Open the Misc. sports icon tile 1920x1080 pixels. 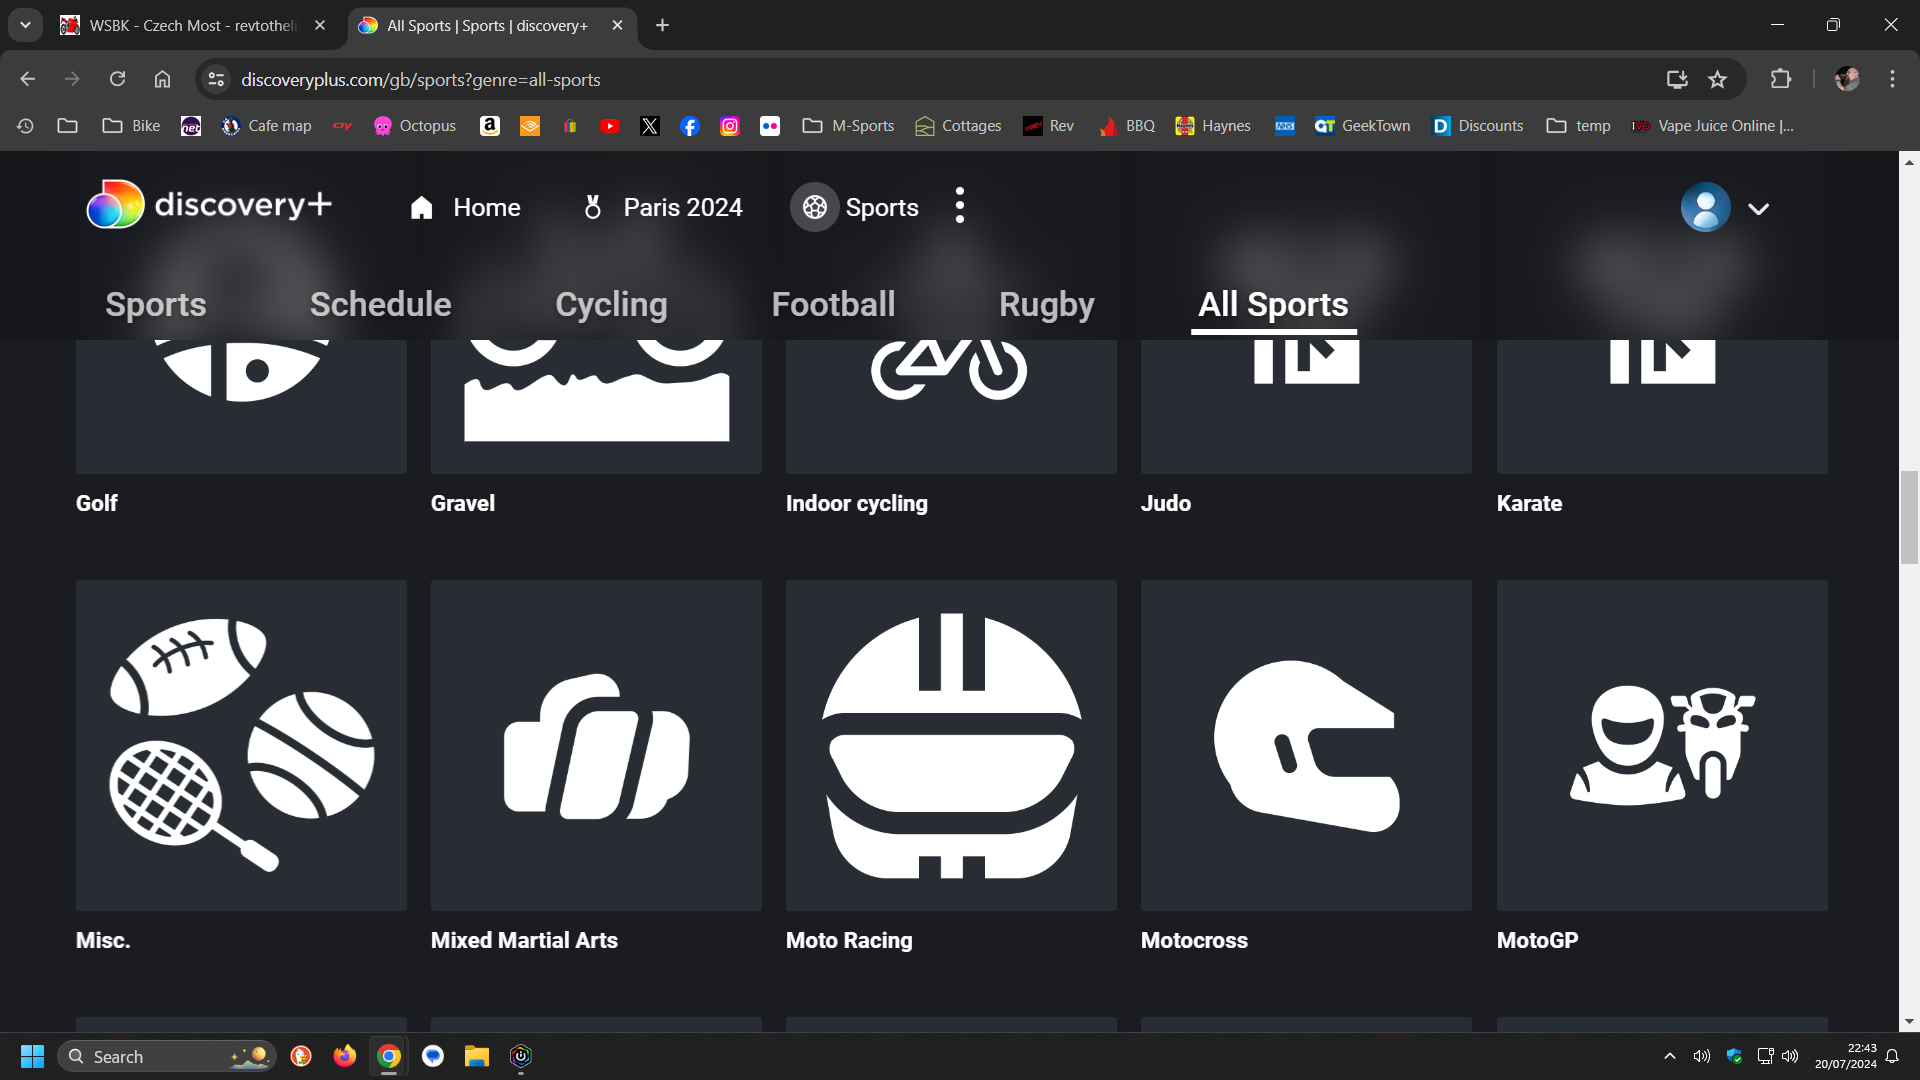point(241,745)
